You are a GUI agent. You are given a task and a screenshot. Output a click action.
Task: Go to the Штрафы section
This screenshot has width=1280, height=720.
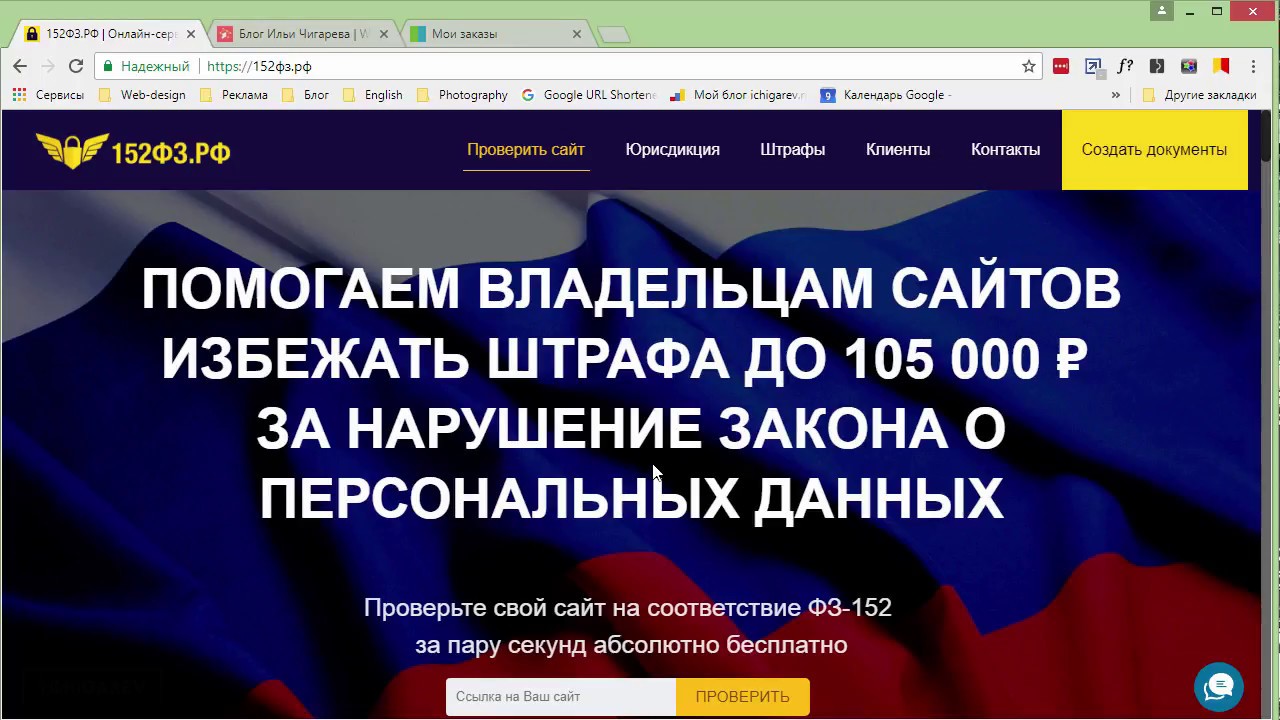(x=792, y=150)
